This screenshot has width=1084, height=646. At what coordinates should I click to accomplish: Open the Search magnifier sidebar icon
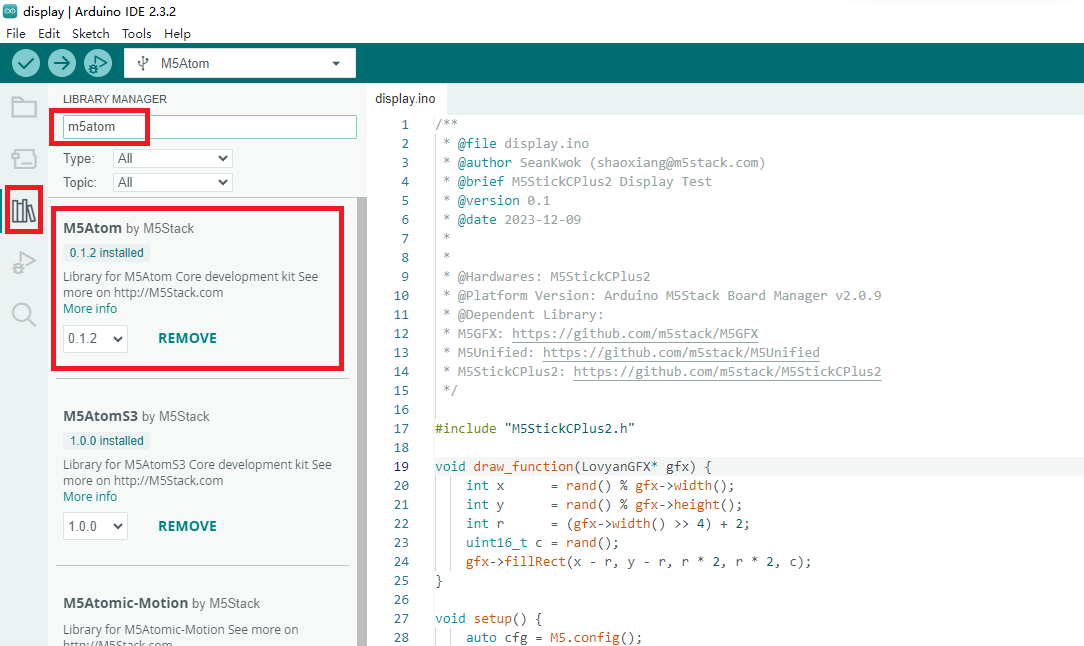click(x=24, y=315)
